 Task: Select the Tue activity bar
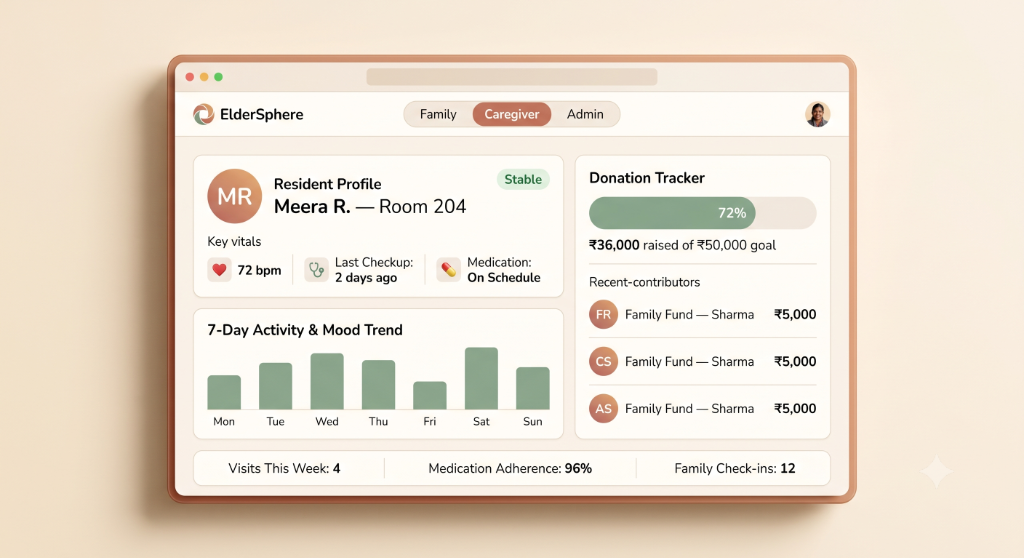click(x=276, y=386)
